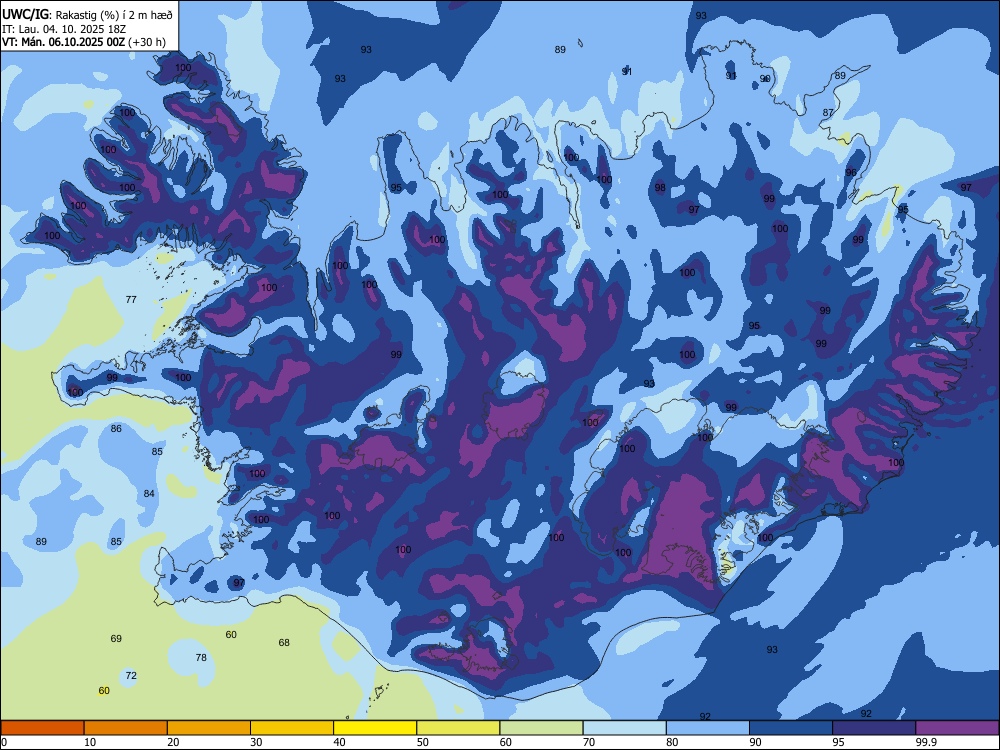The image size is (1000, 750).
Task: Click the legend scale label '0'
Action: [4, 742]
